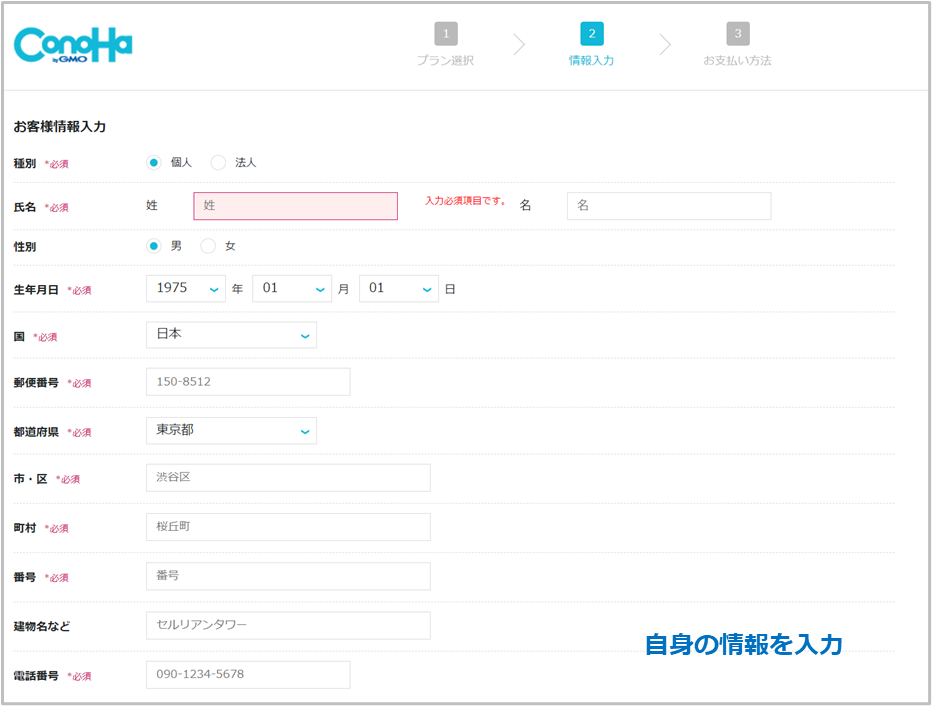This screenshot has width=932, height=706.
Task: Open the prefecture dropdown showing 東京都
Action: click(x=231, y=431)
